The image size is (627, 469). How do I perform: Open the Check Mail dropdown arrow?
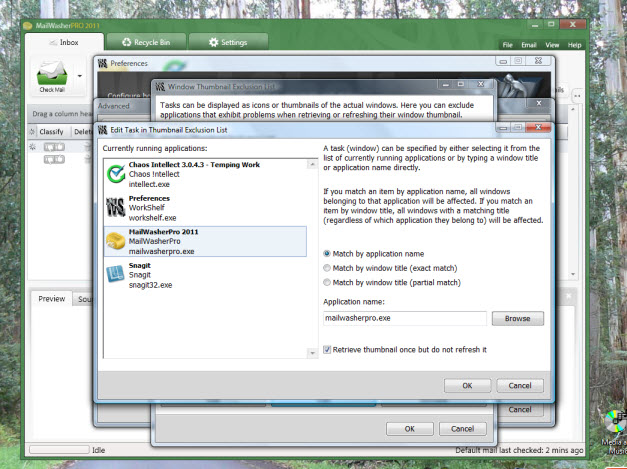[79, 75]
